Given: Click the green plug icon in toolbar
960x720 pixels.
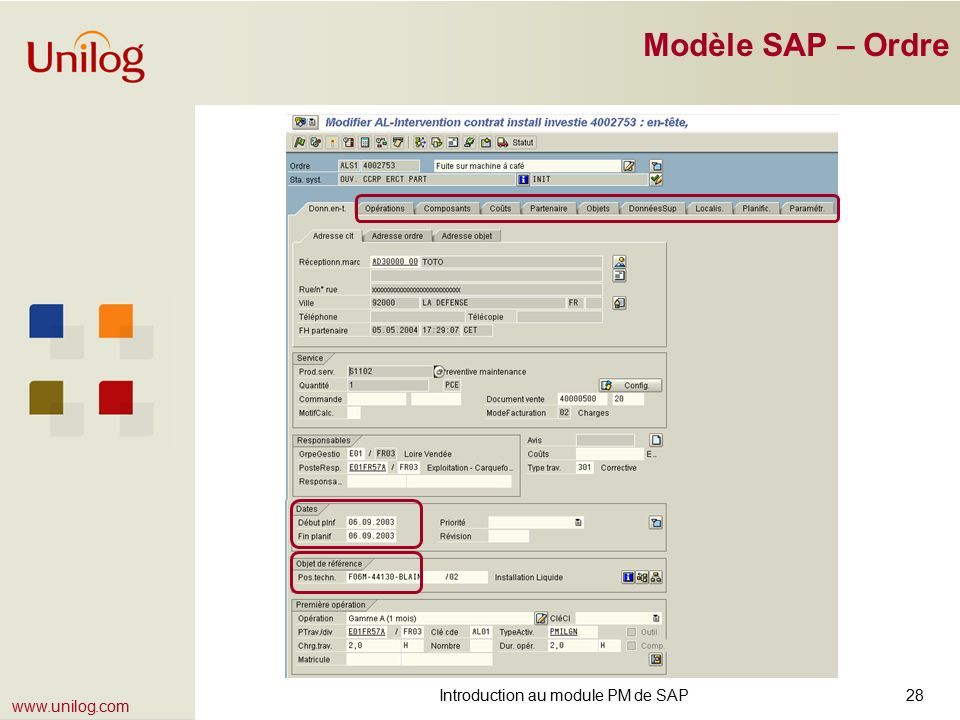Looking at the screenshot, I should coord(469,142).
